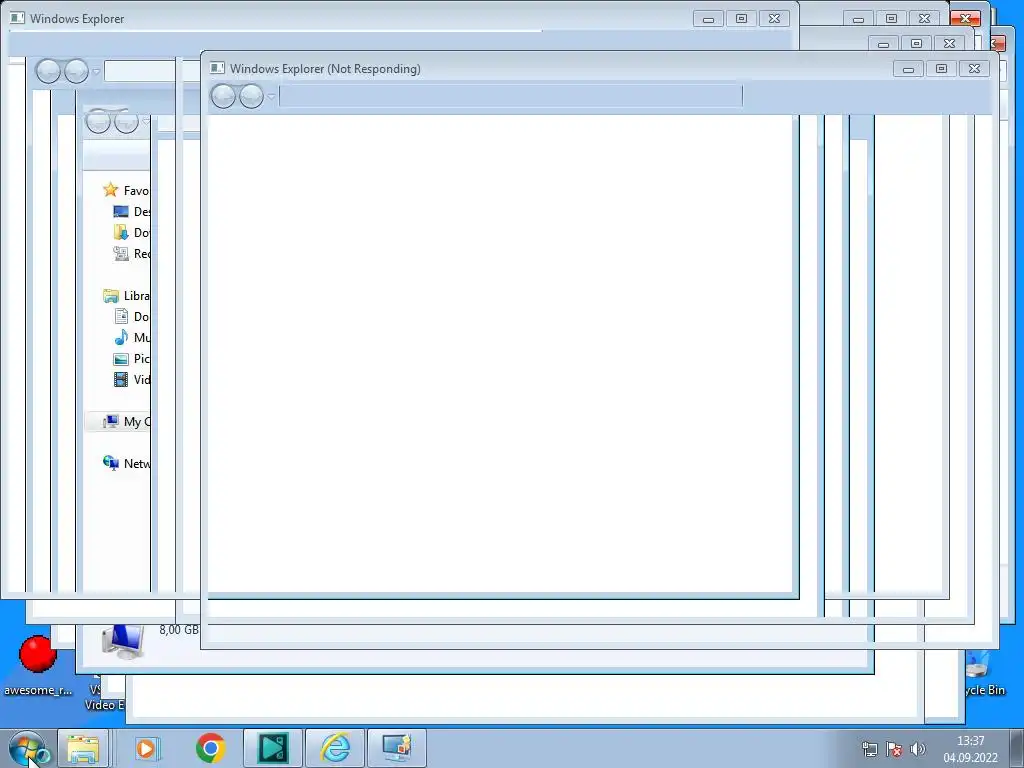Select Libraries in the navigation pane
This screenshot has height=768, width=1024.
[x=126, y=296]
